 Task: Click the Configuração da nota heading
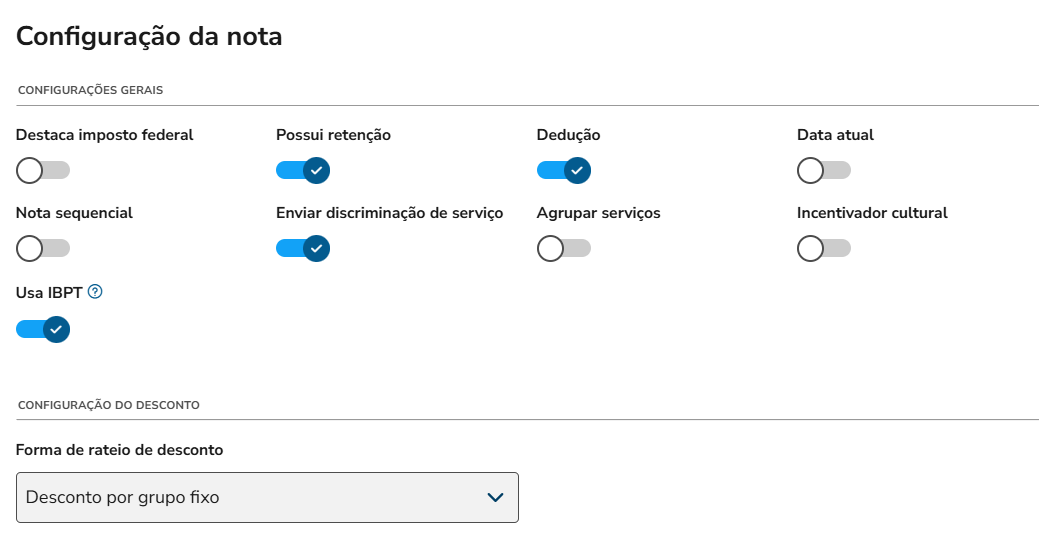pyautogui.click(x=150, y=37)
